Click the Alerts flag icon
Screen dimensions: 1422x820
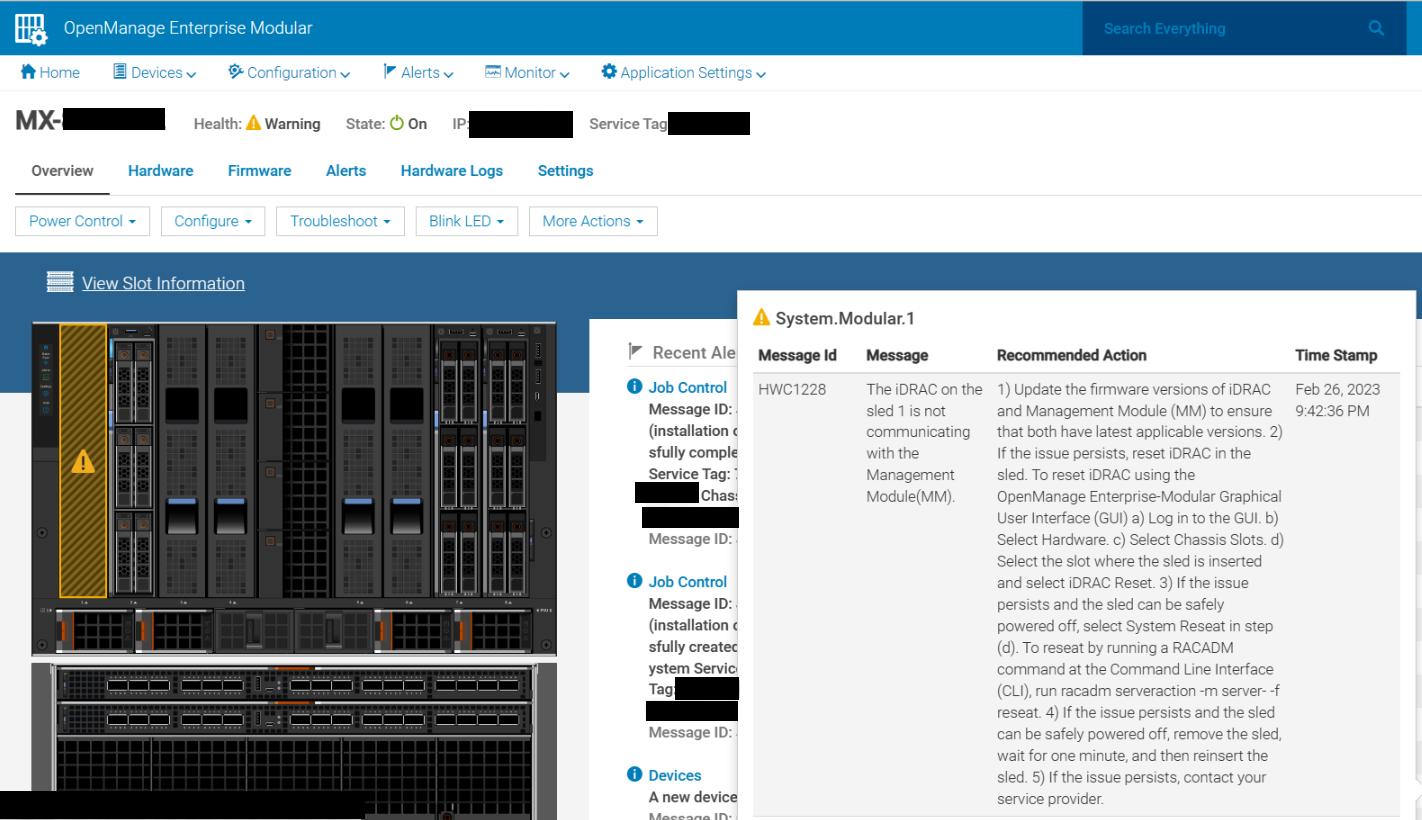tap(390, 72)
